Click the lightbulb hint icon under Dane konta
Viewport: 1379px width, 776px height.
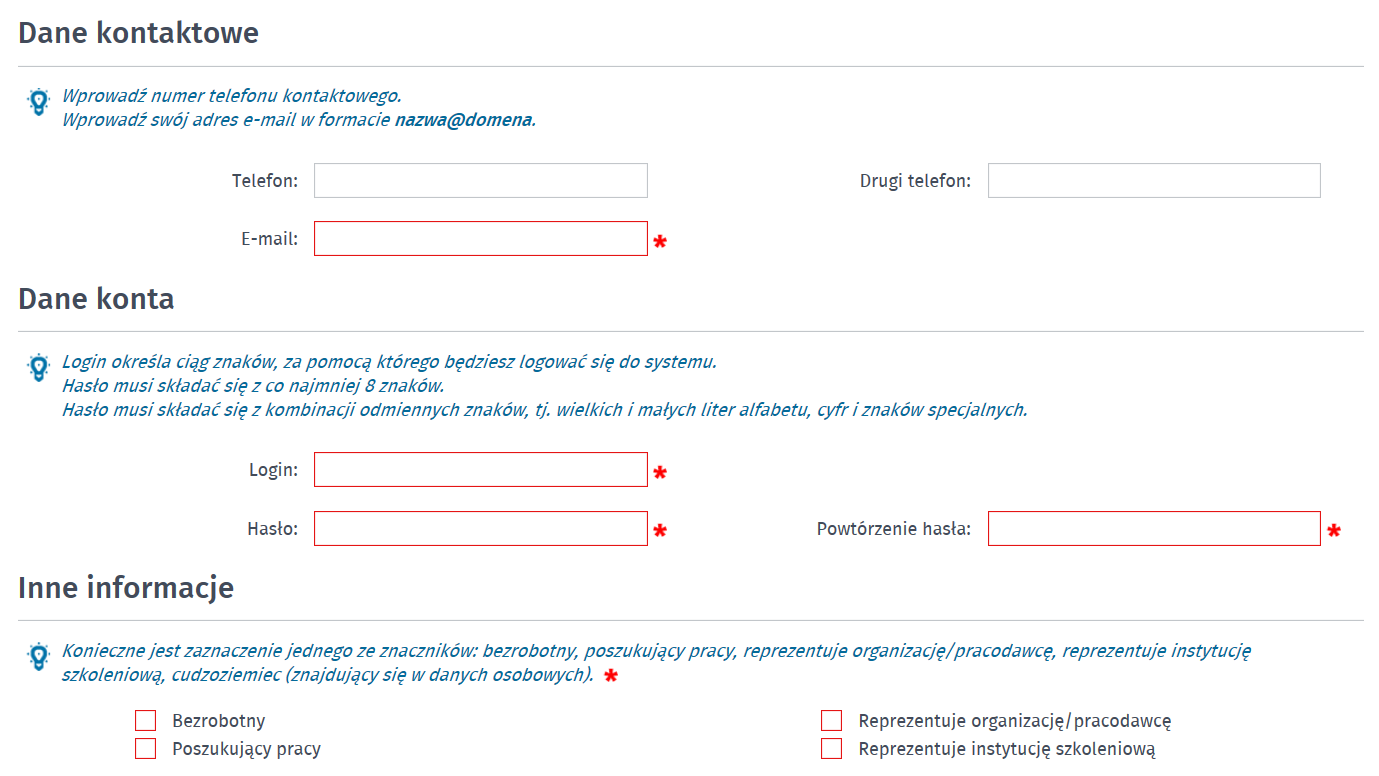[x=38, y=367]
